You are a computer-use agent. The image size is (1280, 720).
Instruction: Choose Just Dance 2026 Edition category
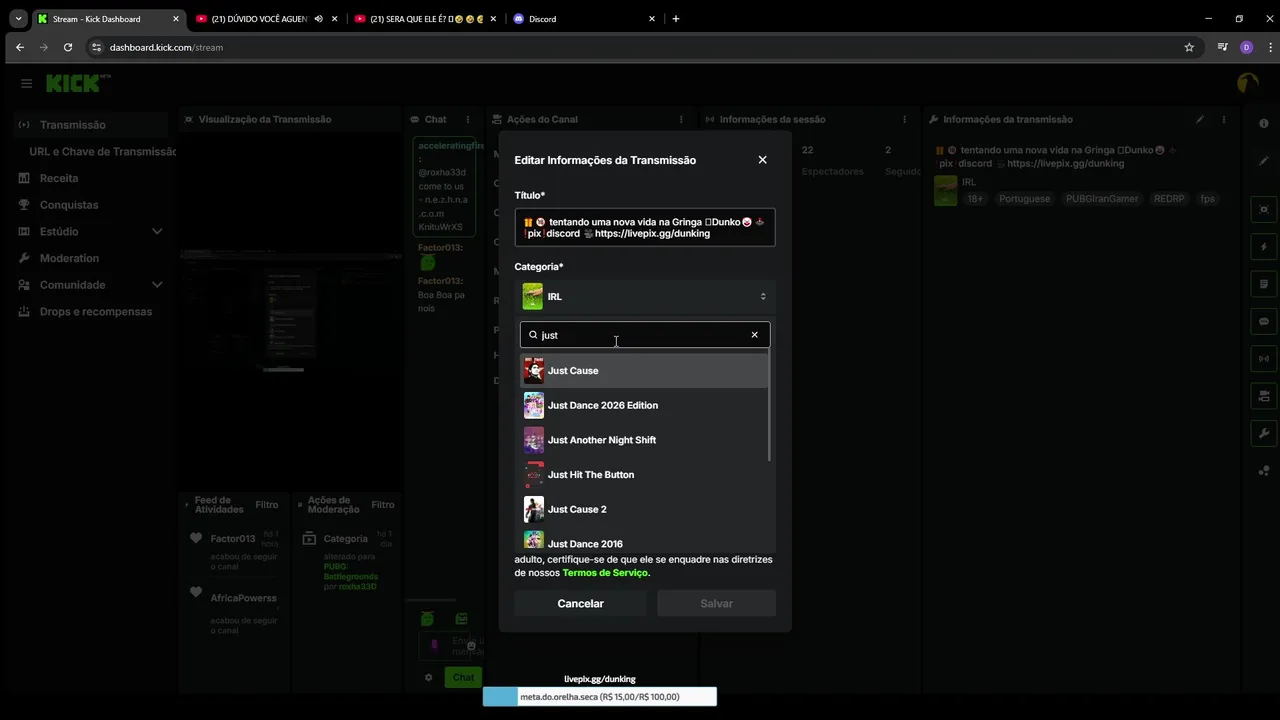(x=644, y=405)
